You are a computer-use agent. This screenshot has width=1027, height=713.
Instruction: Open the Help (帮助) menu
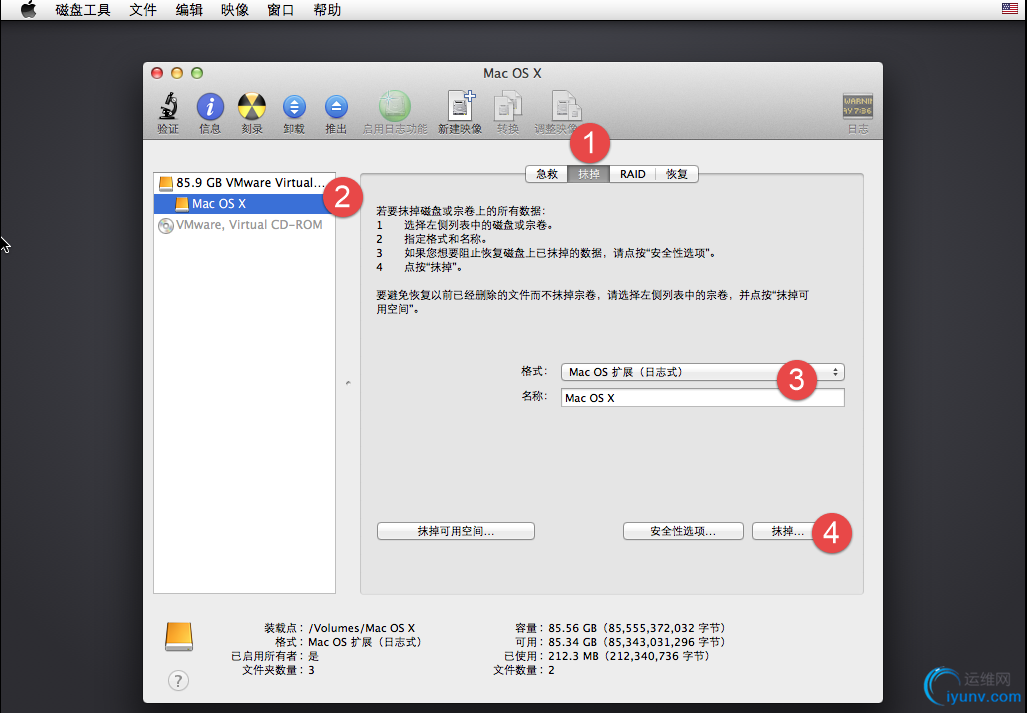pos(327,10)
